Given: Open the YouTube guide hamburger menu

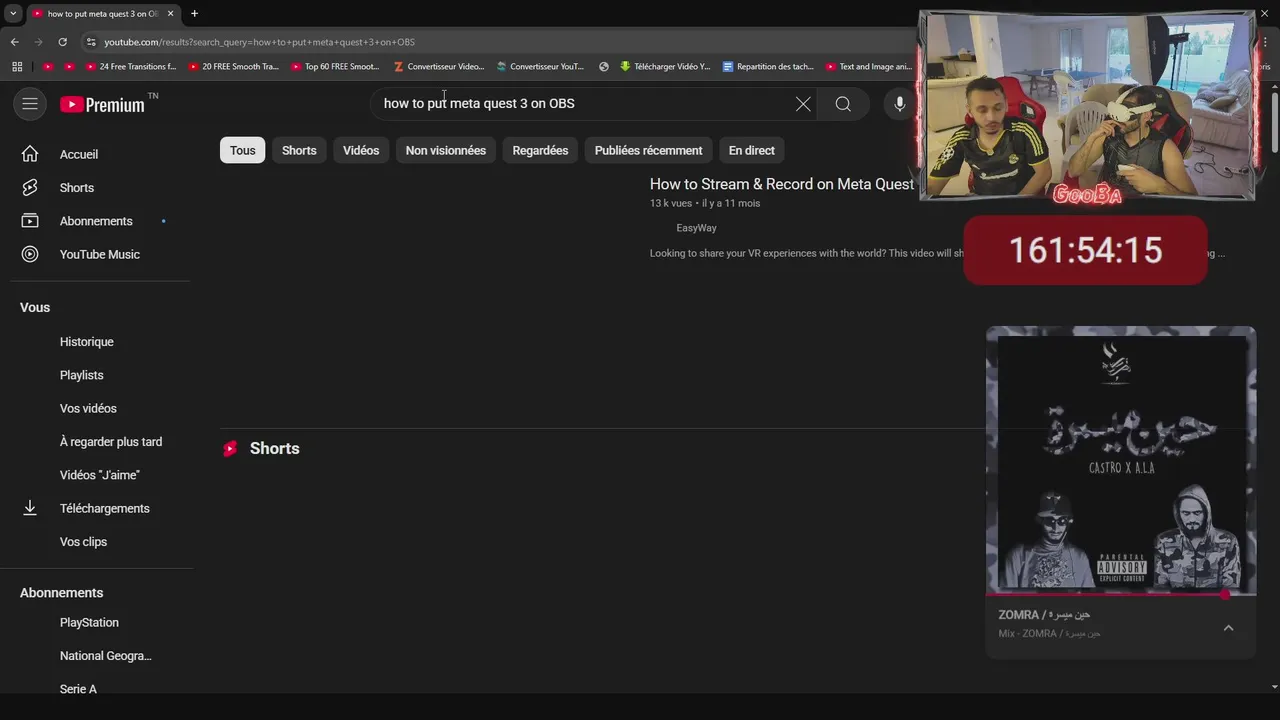Looking at the screenshot, I should 30,104.
